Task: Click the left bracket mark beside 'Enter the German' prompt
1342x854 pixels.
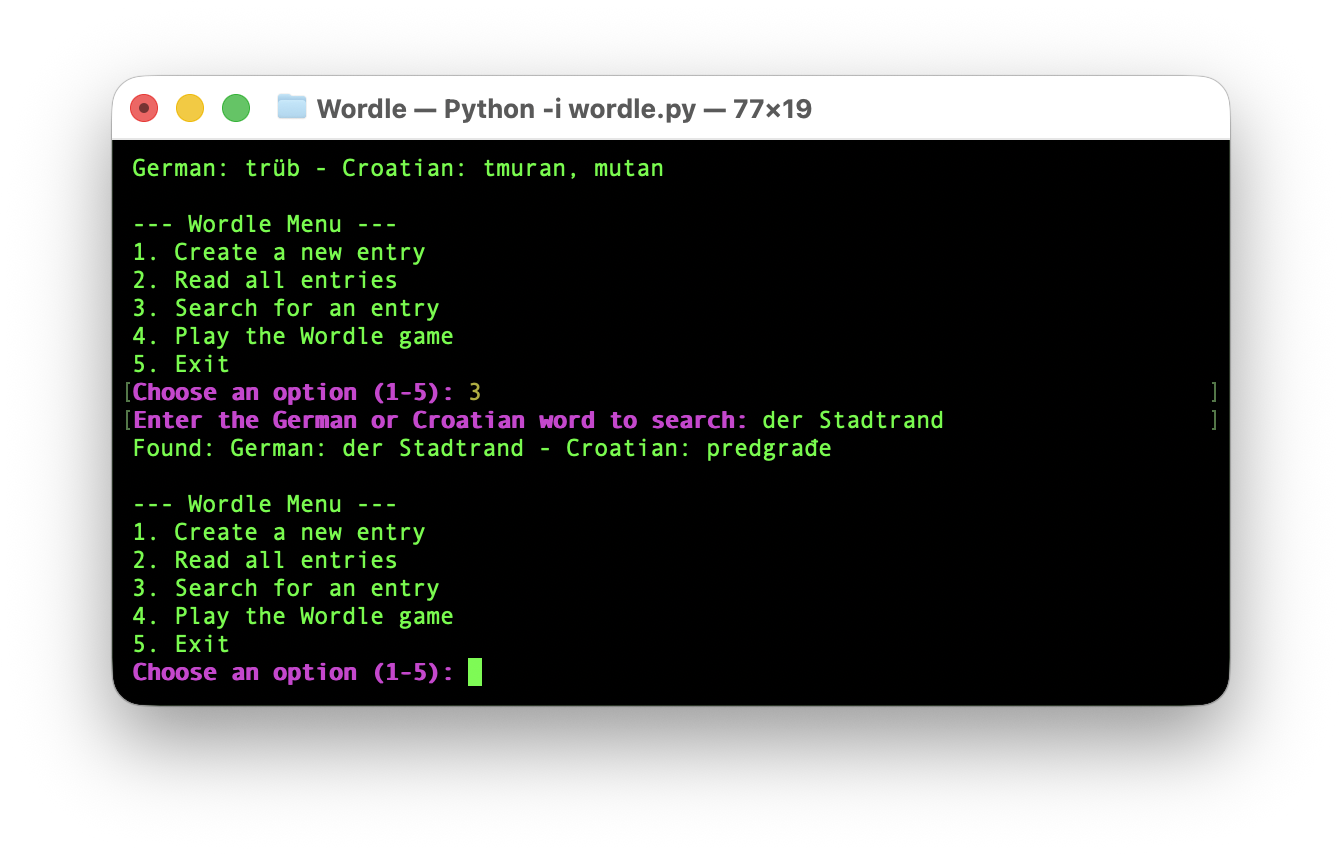Action: click(127, 420)
